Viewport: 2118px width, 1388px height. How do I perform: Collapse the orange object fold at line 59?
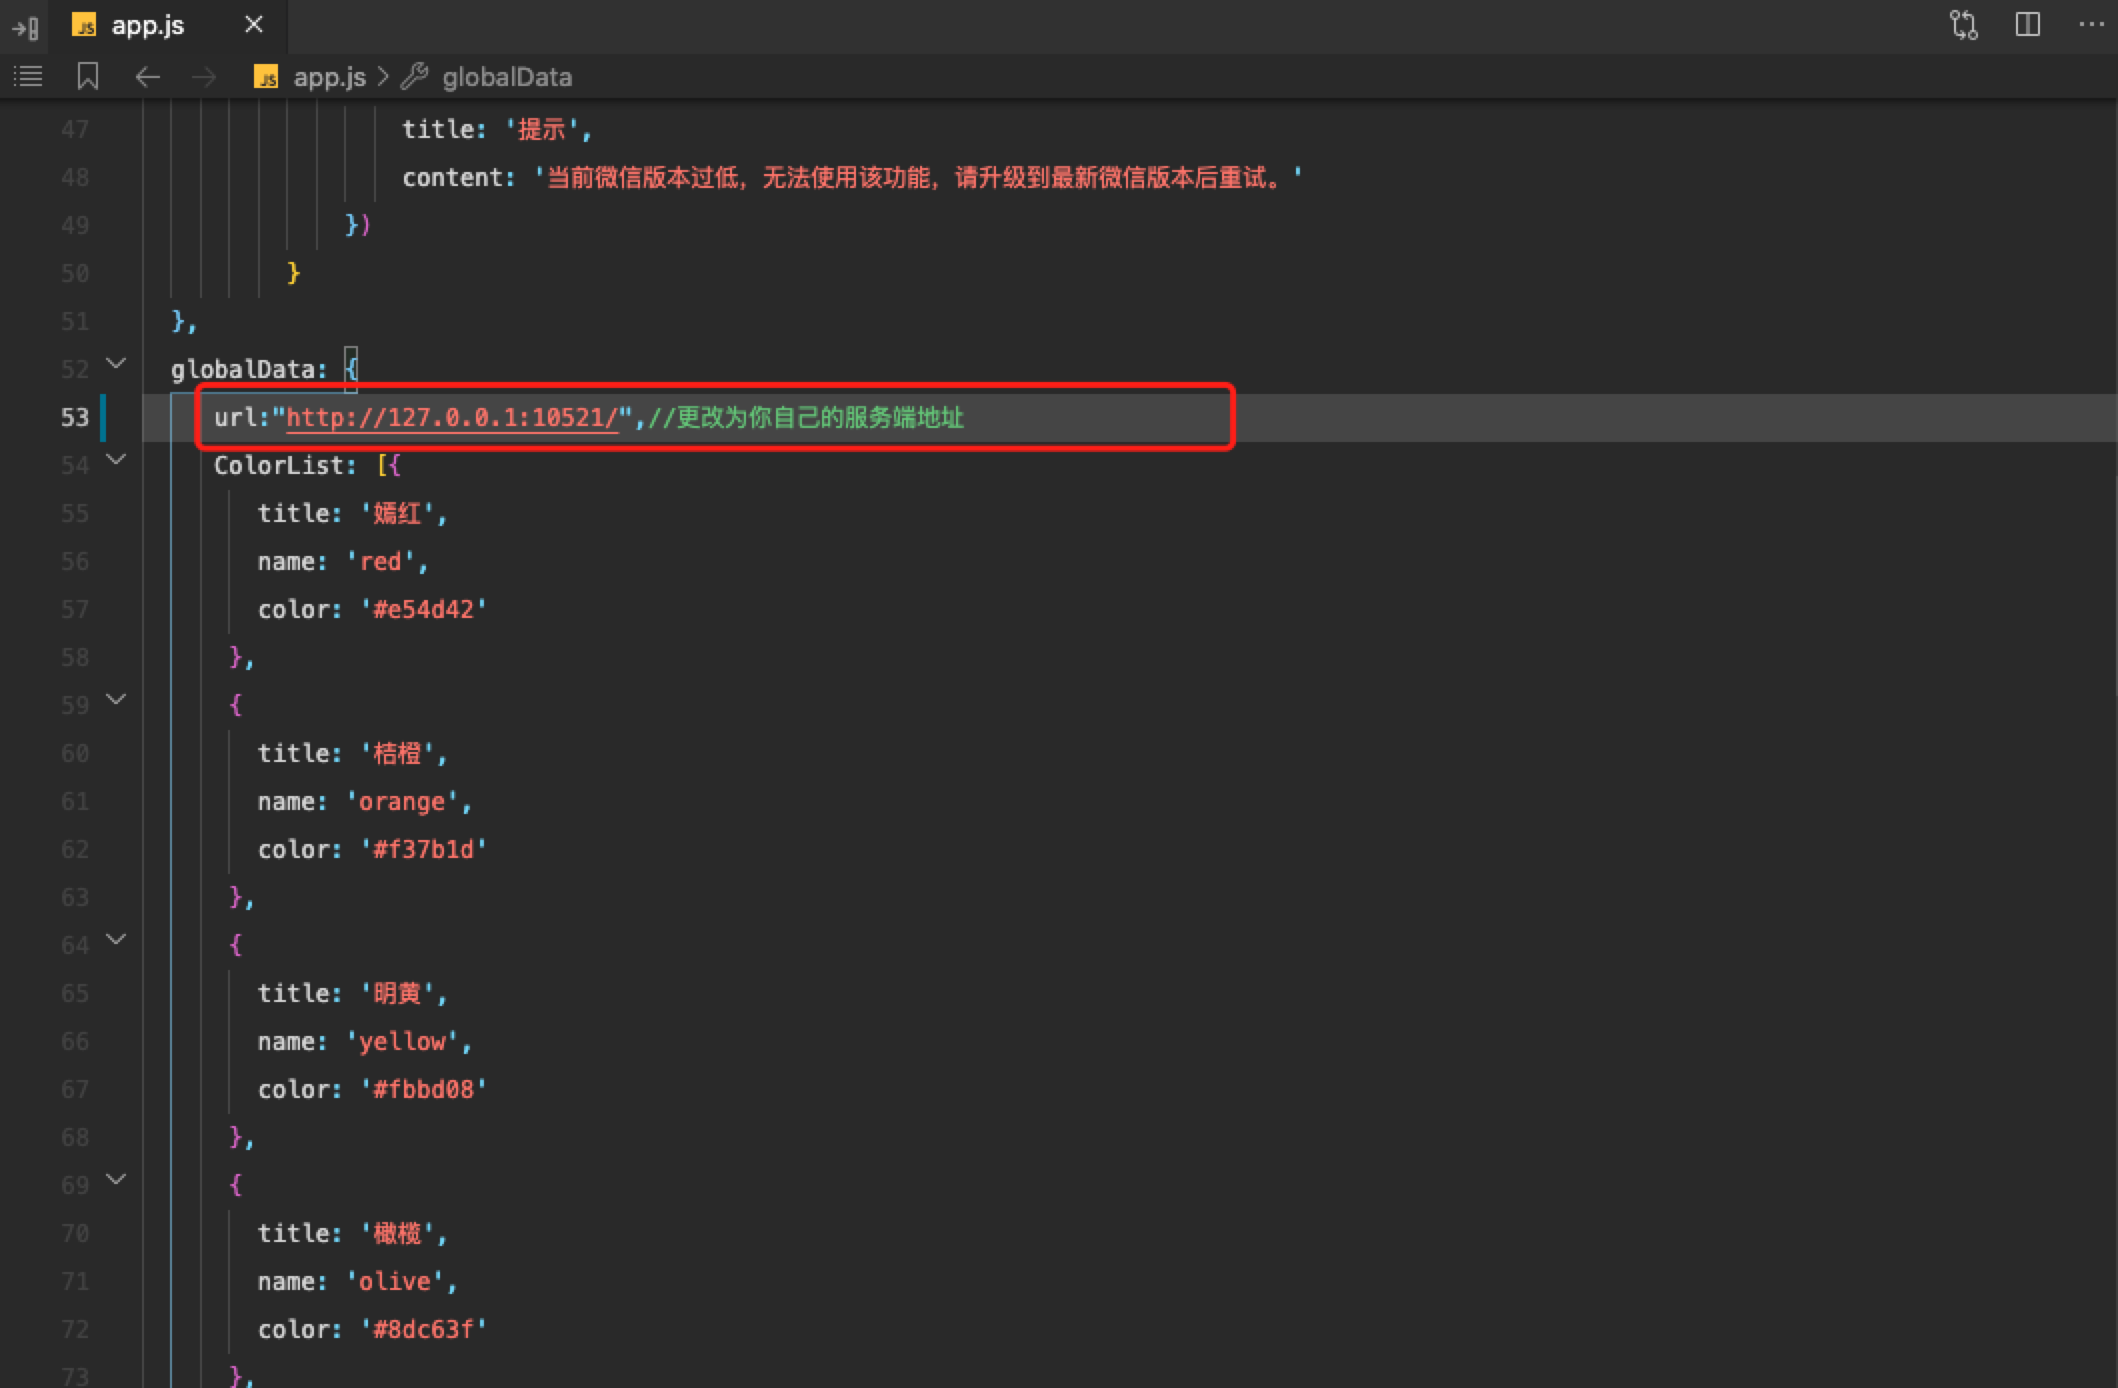[116, 699]
